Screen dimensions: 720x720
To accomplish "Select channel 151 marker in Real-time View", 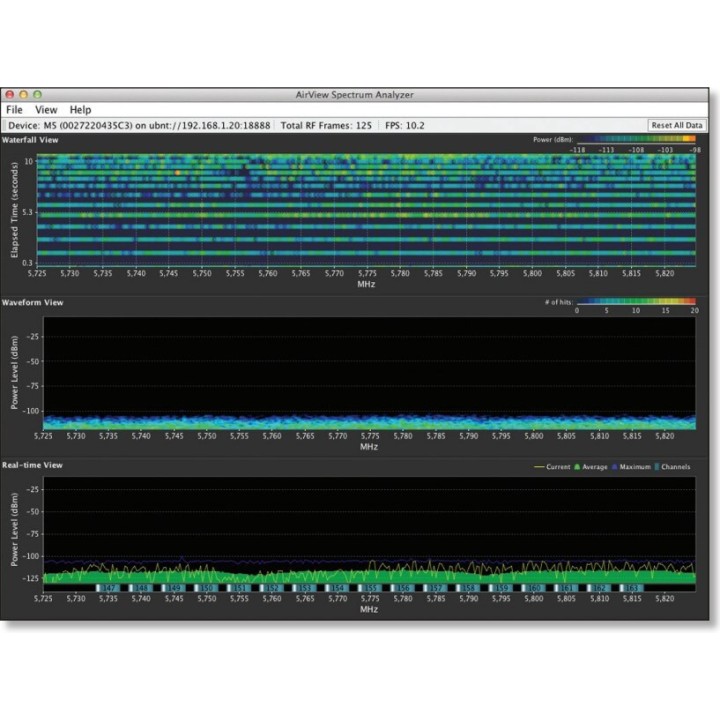I will (x=239, y=588).
